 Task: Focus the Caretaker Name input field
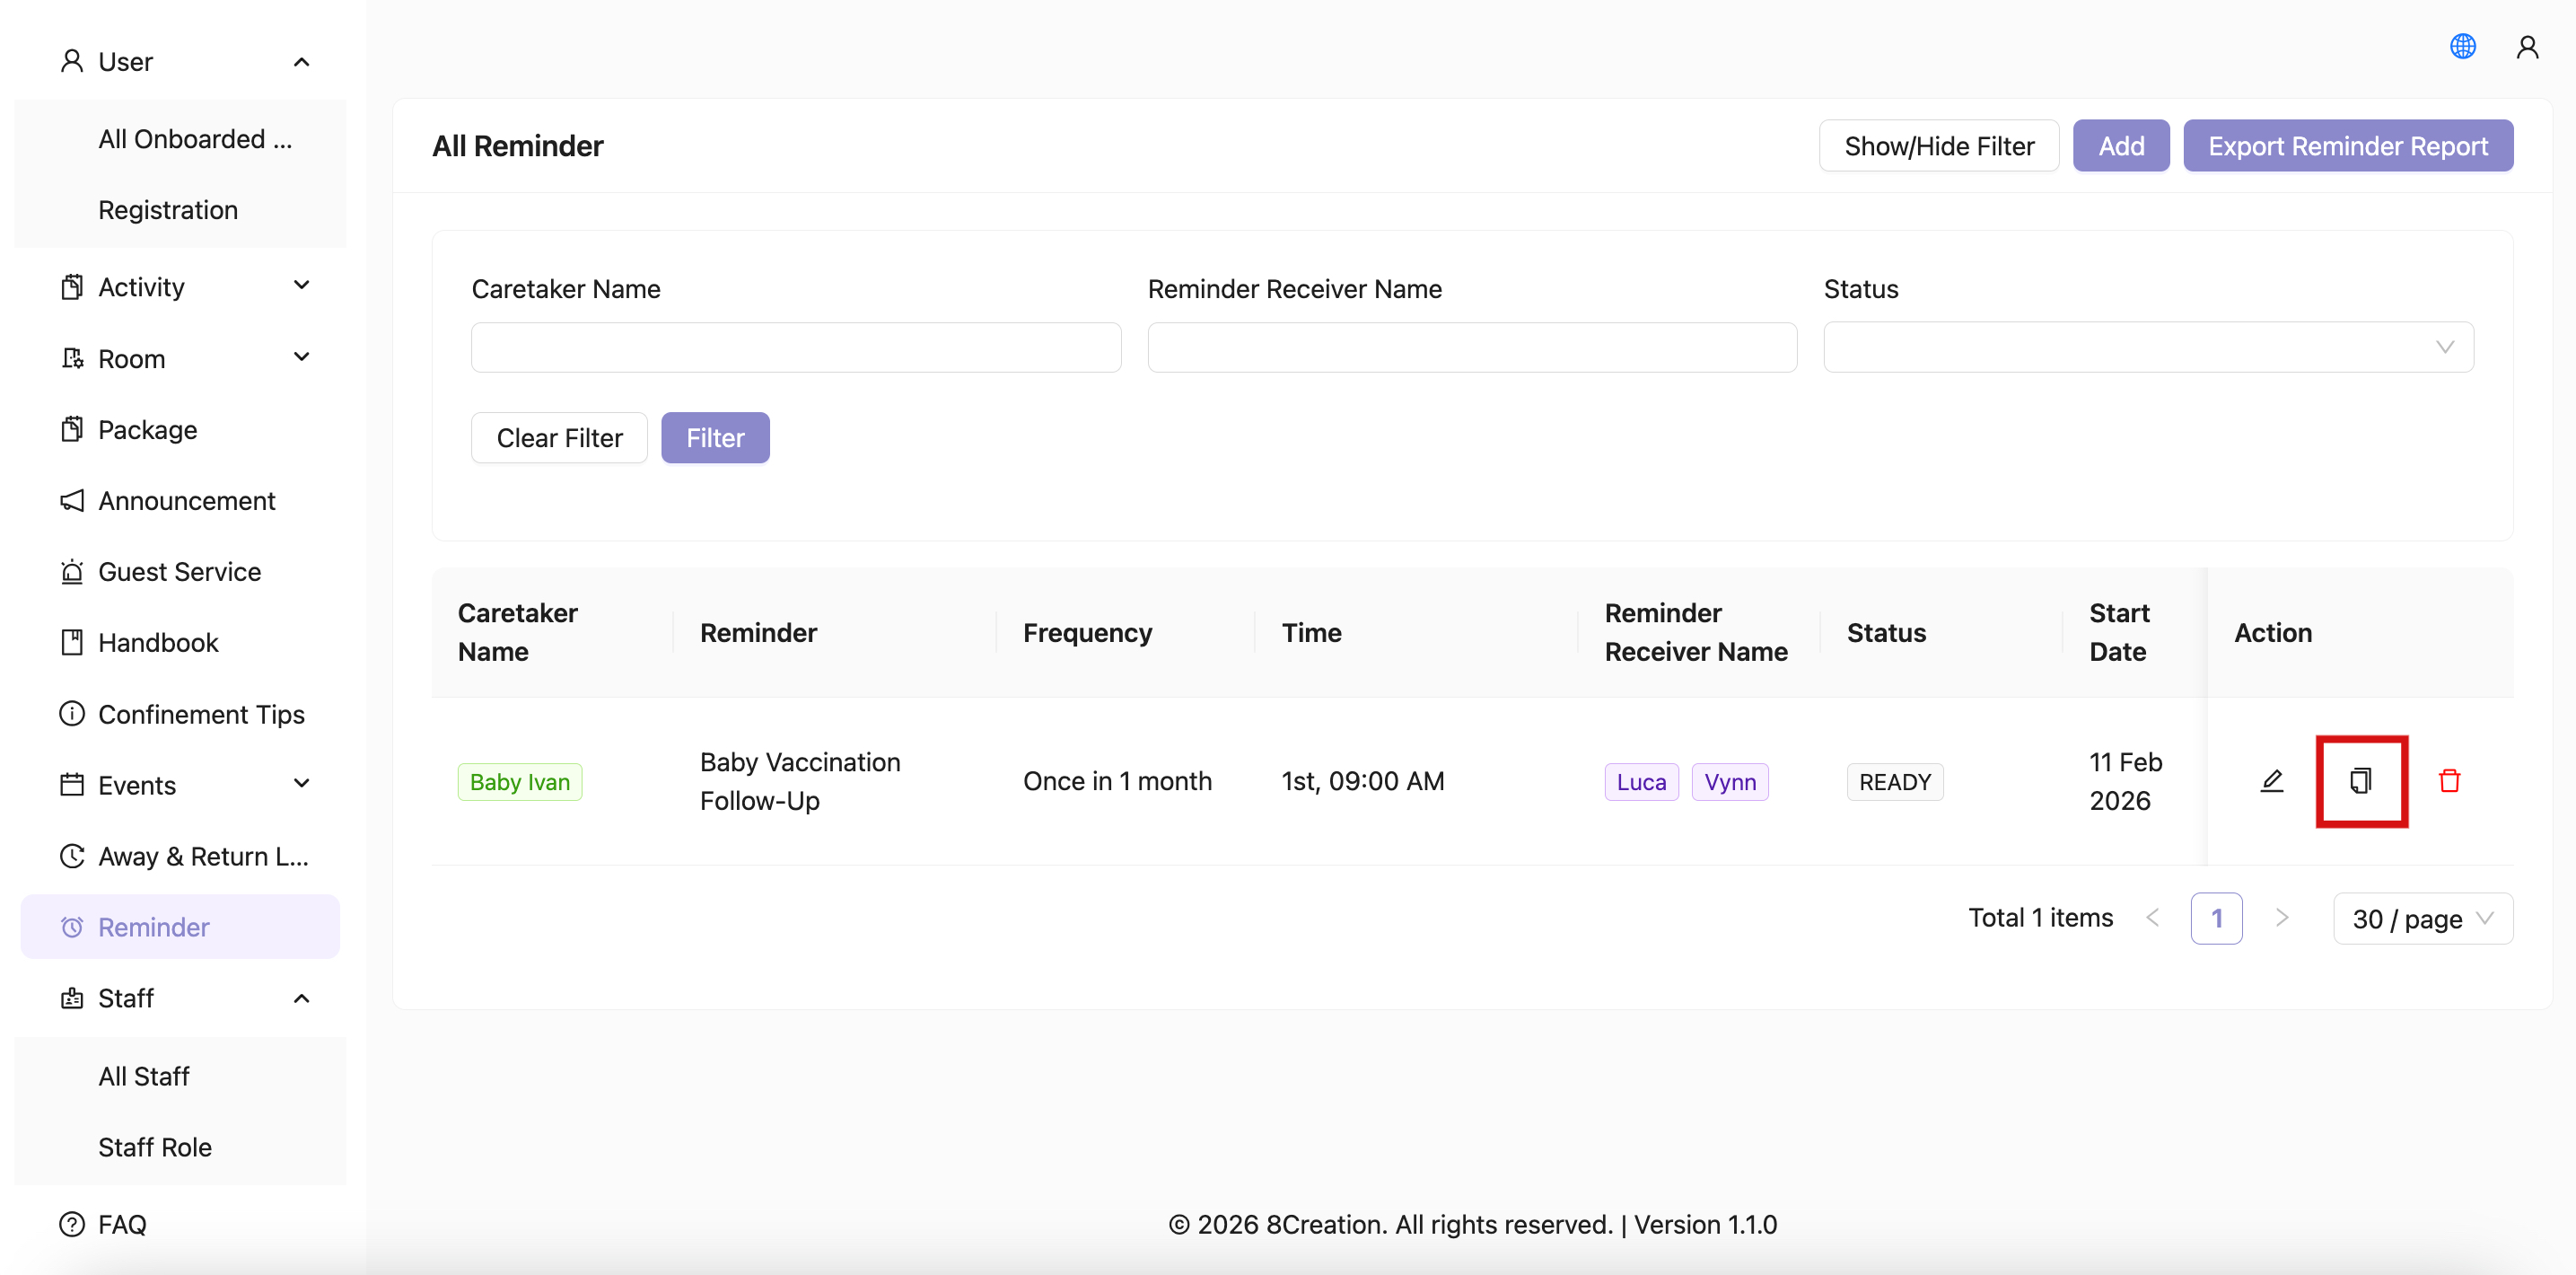[795, 347]
